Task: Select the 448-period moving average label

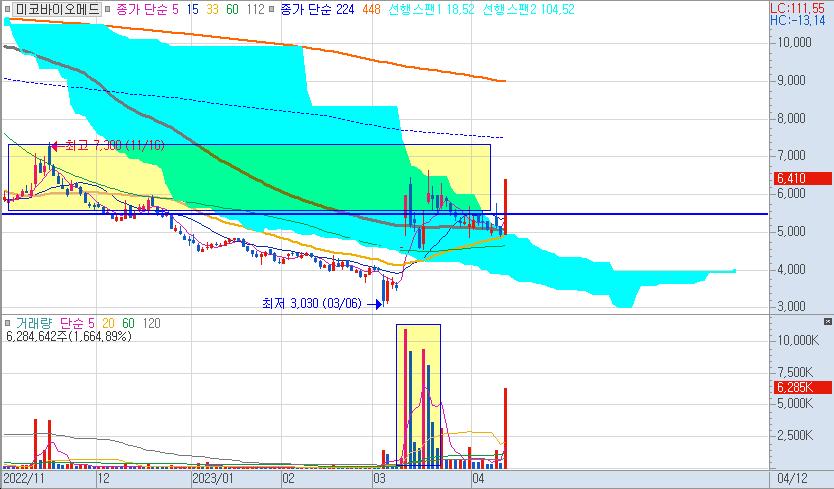Action: [x=371, y=9]
